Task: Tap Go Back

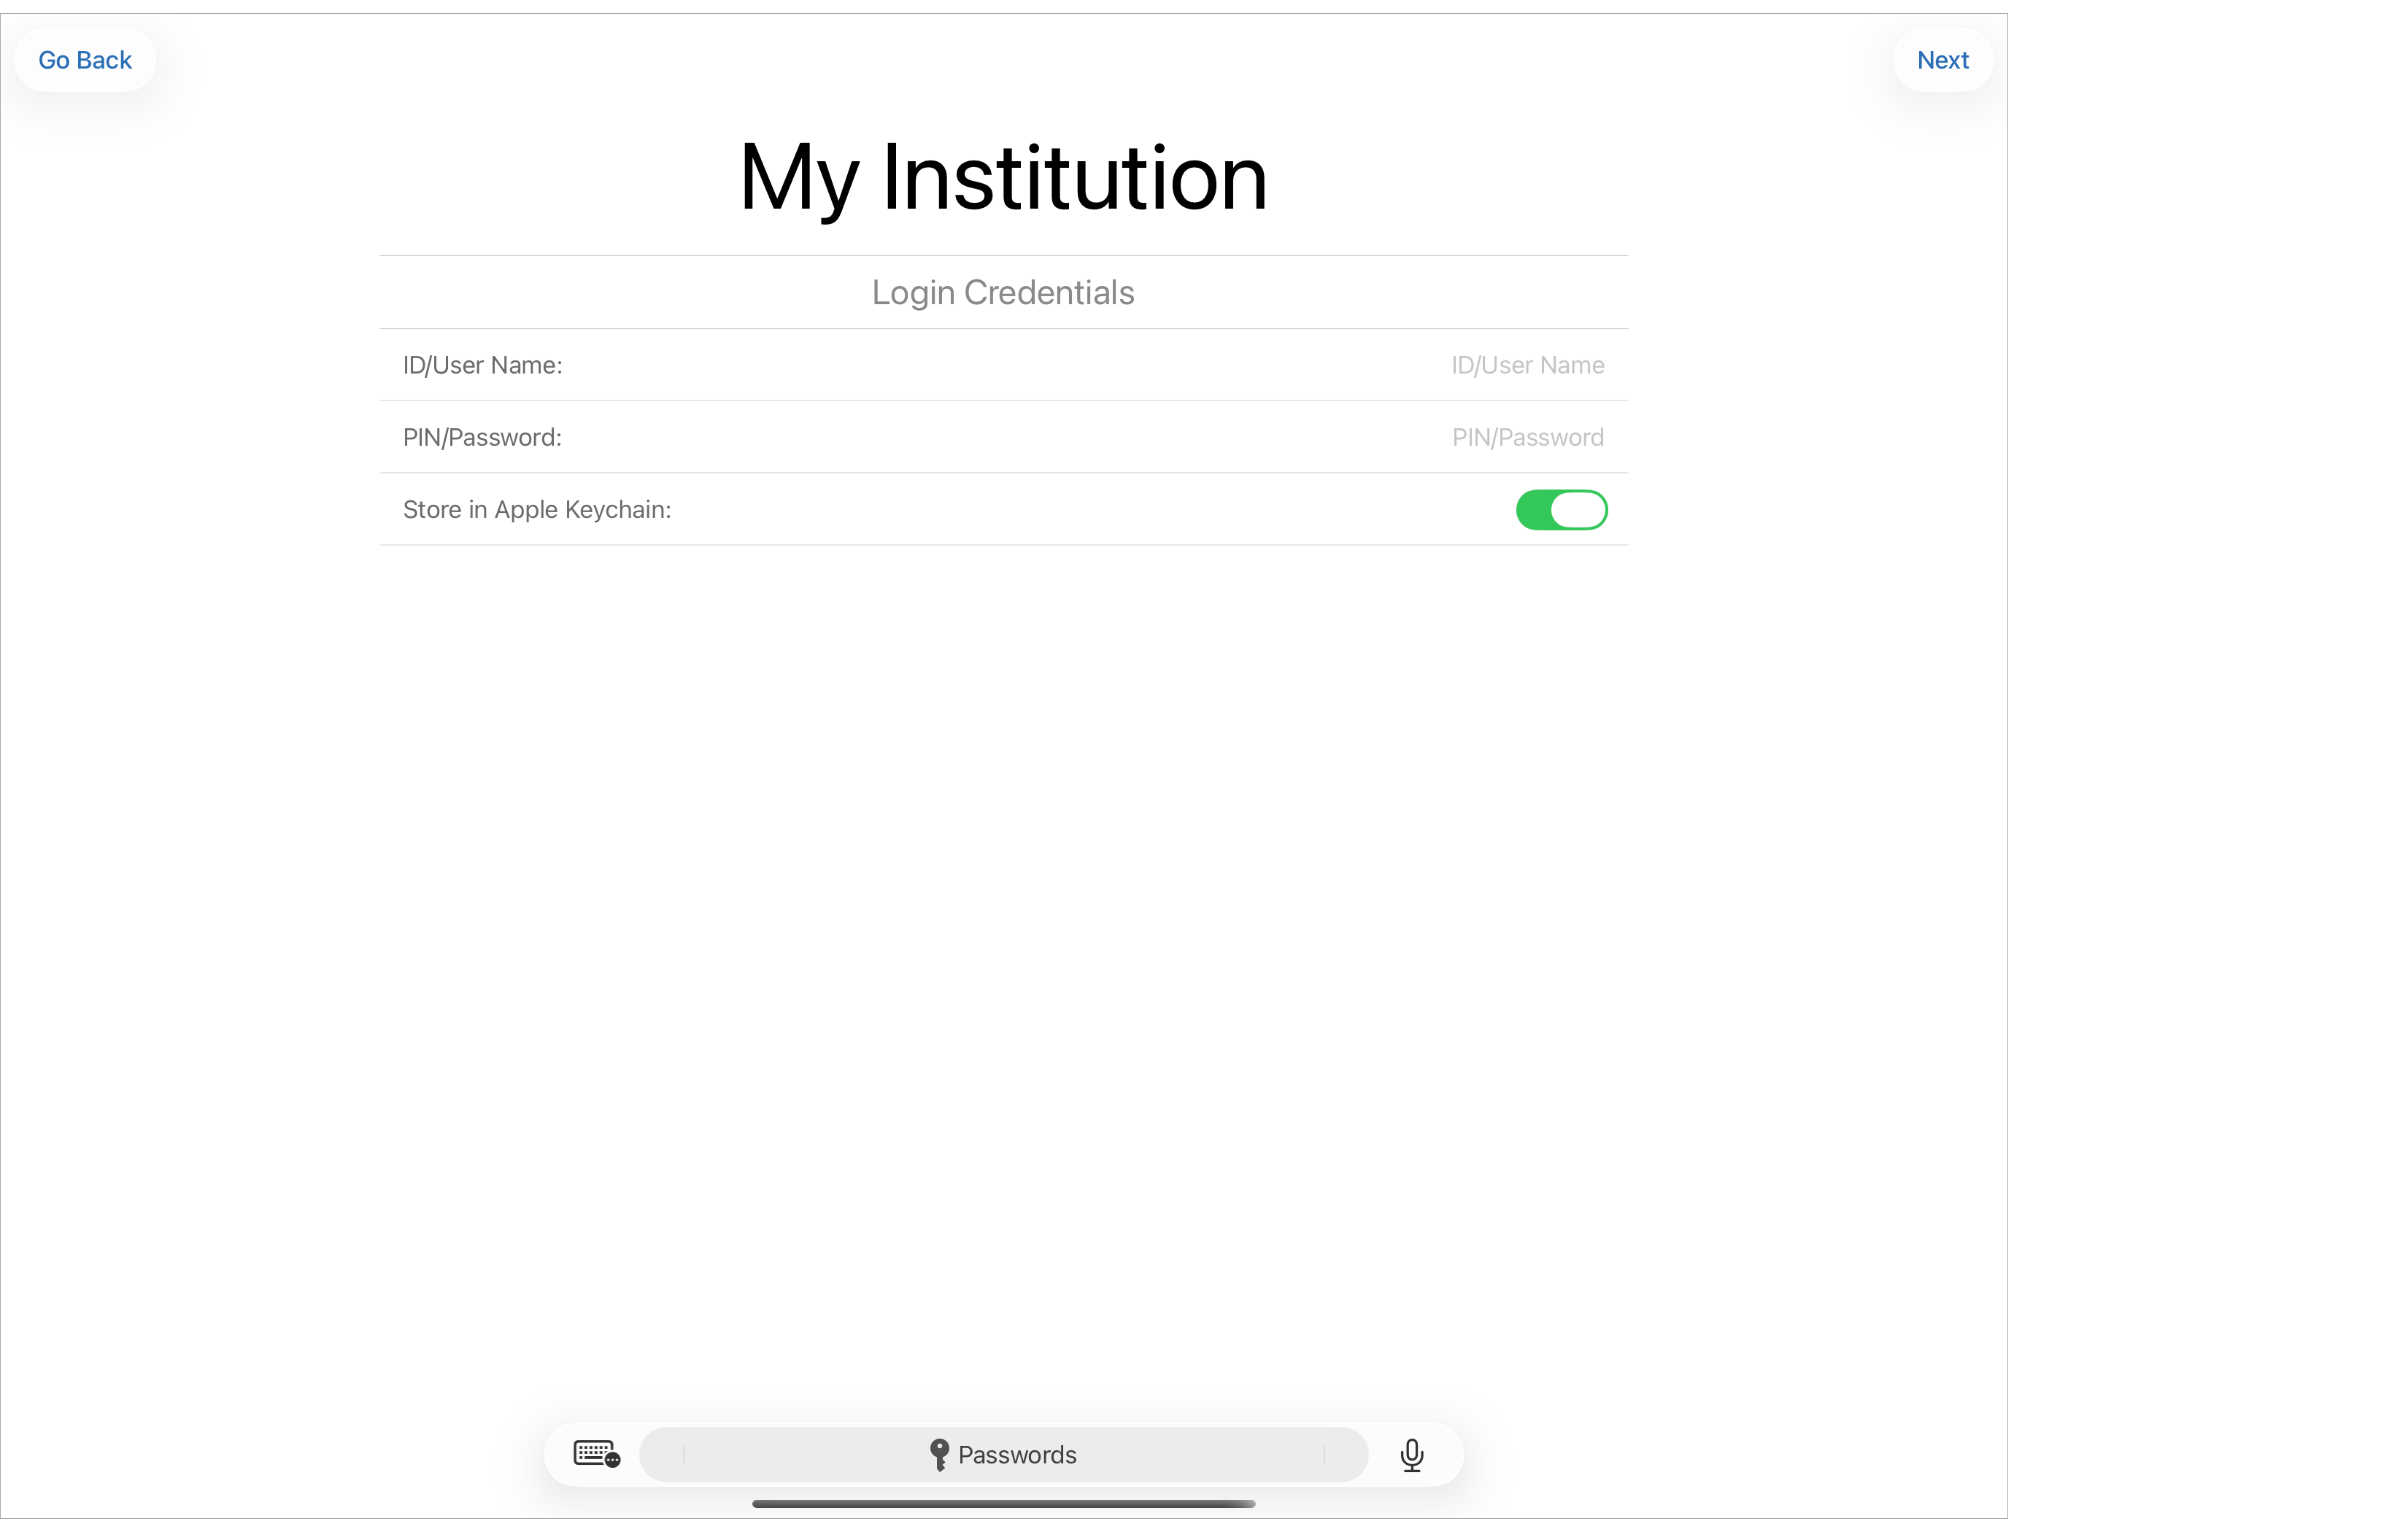Action: [85, 60]
